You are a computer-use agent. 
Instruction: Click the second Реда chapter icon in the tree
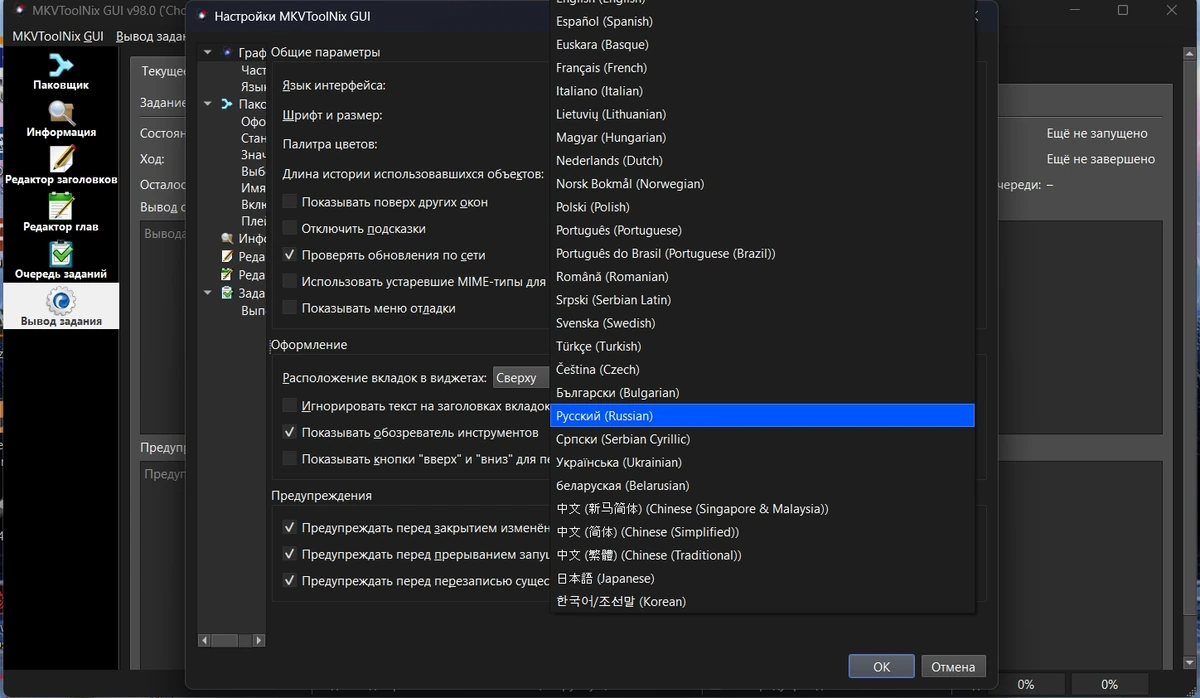(x=228, y=275)
